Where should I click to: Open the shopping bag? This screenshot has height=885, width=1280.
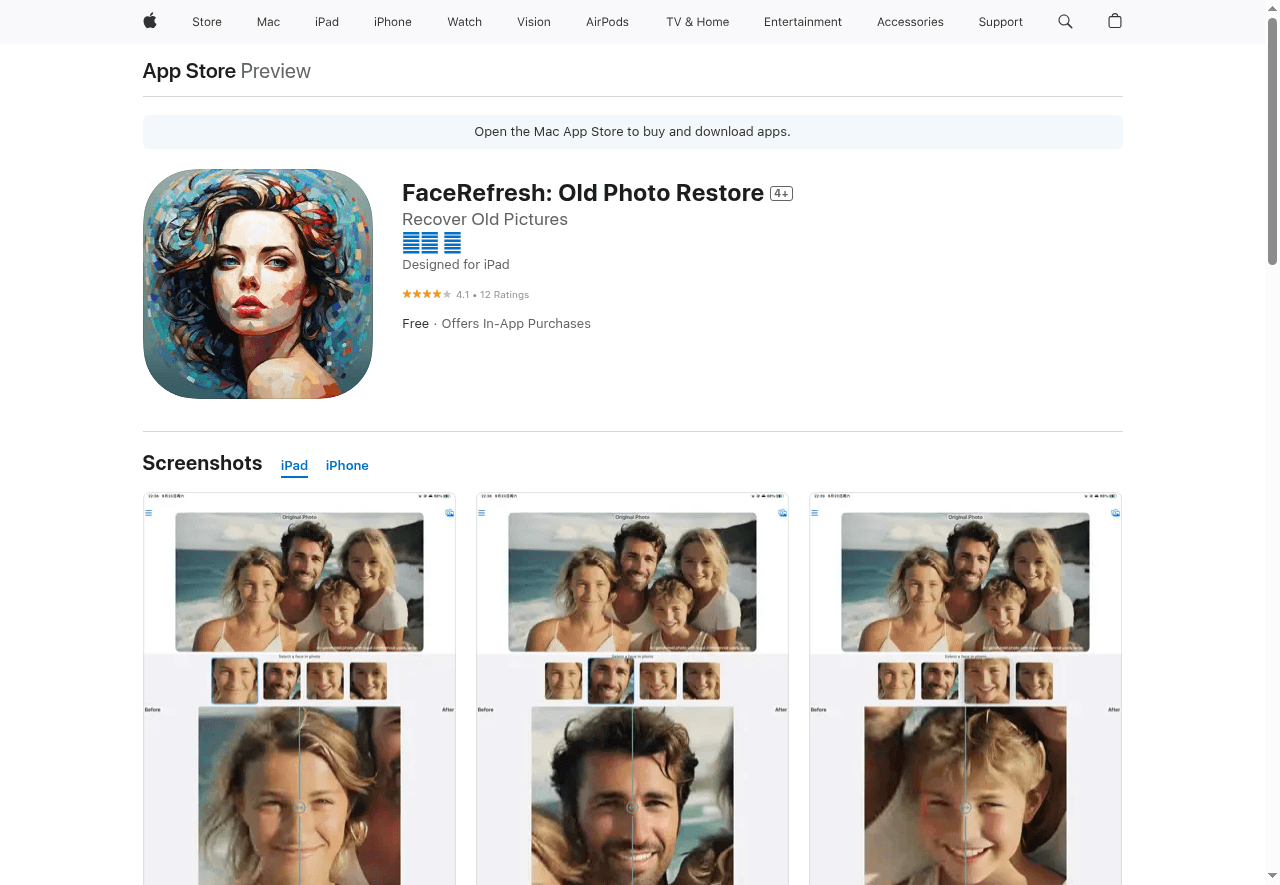point(1114,21)
